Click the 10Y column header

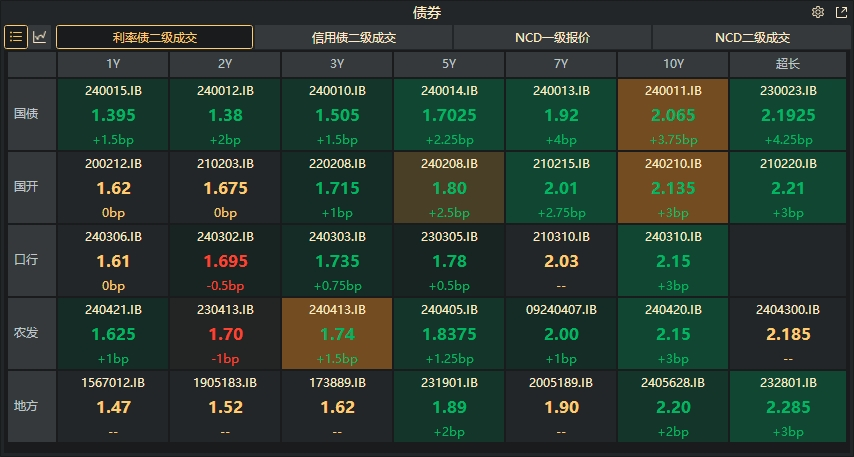click(x=673, y=64)
